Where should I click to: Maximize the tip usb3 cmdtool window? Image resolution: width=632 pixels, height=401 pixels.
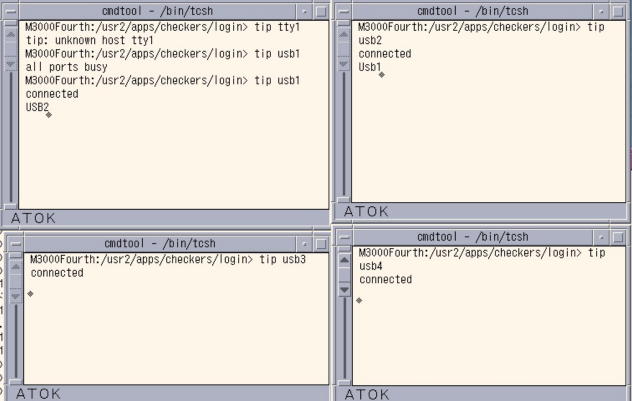coord(321,244)
